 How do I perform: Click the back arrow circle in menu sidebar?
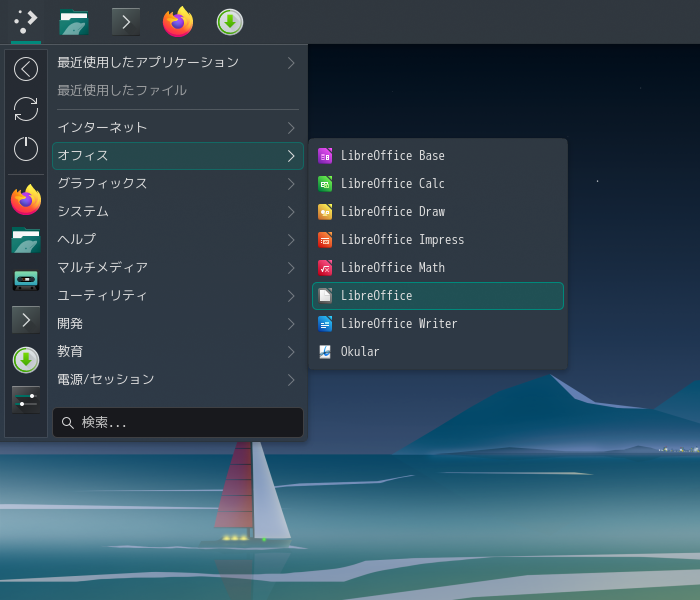pos(26,69)
